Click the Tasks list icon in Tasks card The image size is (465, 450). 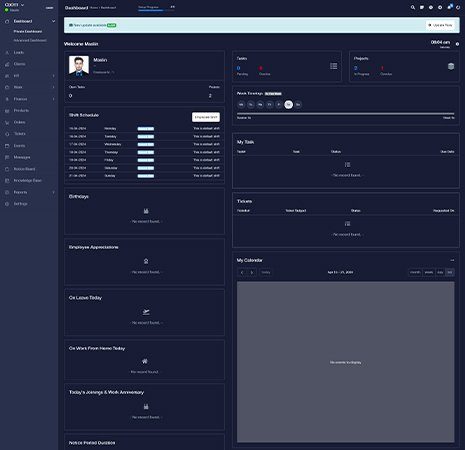pyautogui.click(x=333, y=66)
